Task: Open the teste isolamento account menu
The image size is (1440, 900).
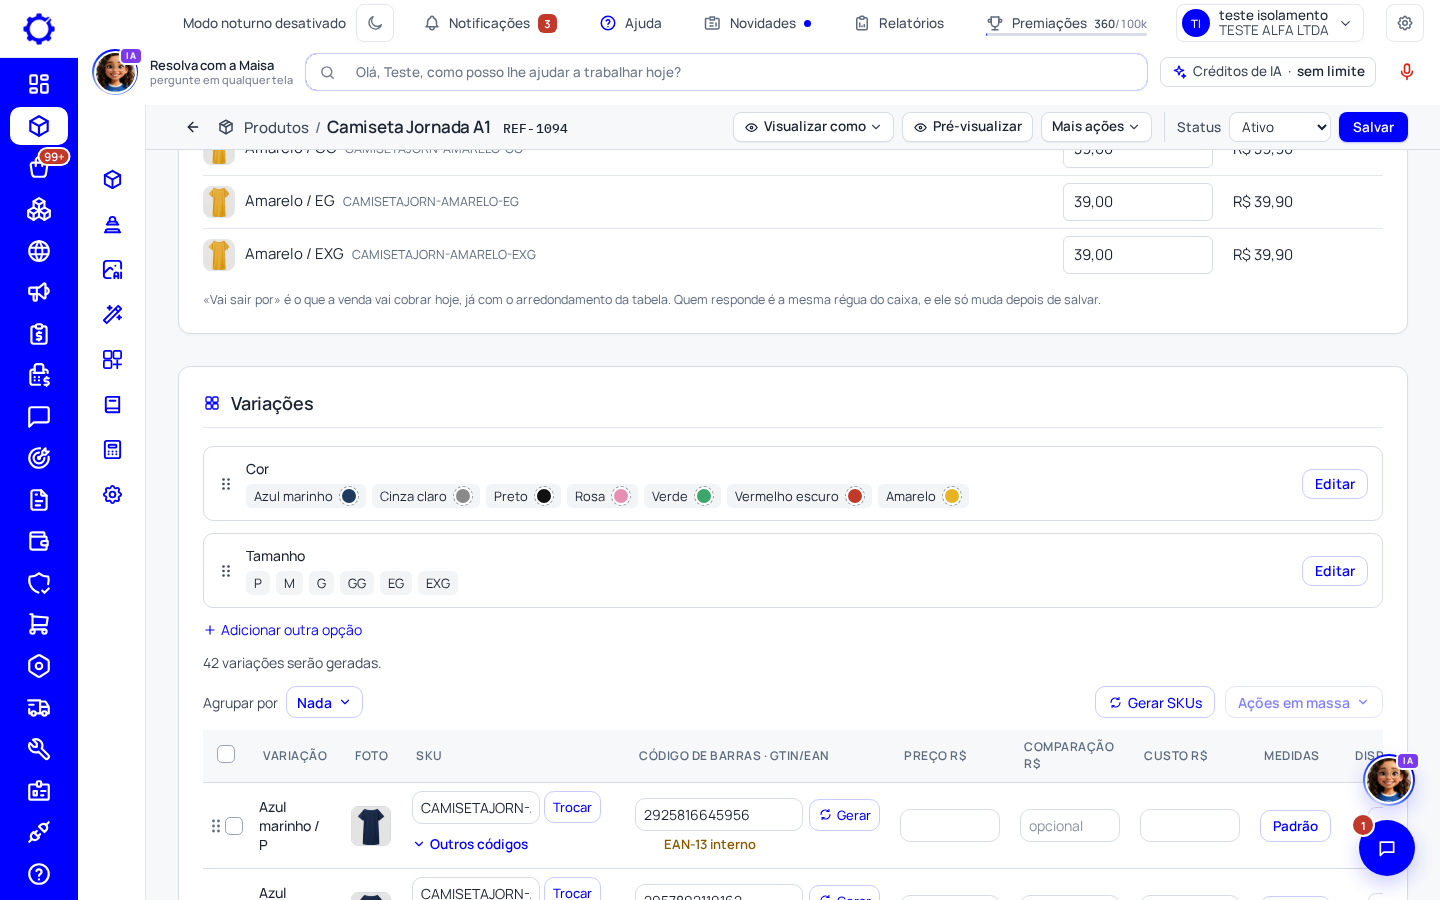Action: [1270, 23]
